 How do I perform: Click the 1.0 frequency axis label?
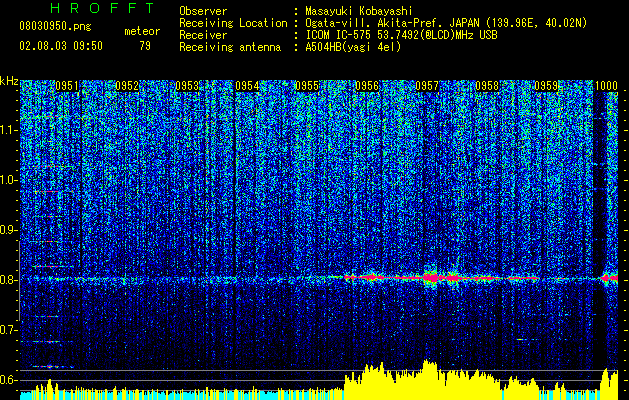click(9, 180)
